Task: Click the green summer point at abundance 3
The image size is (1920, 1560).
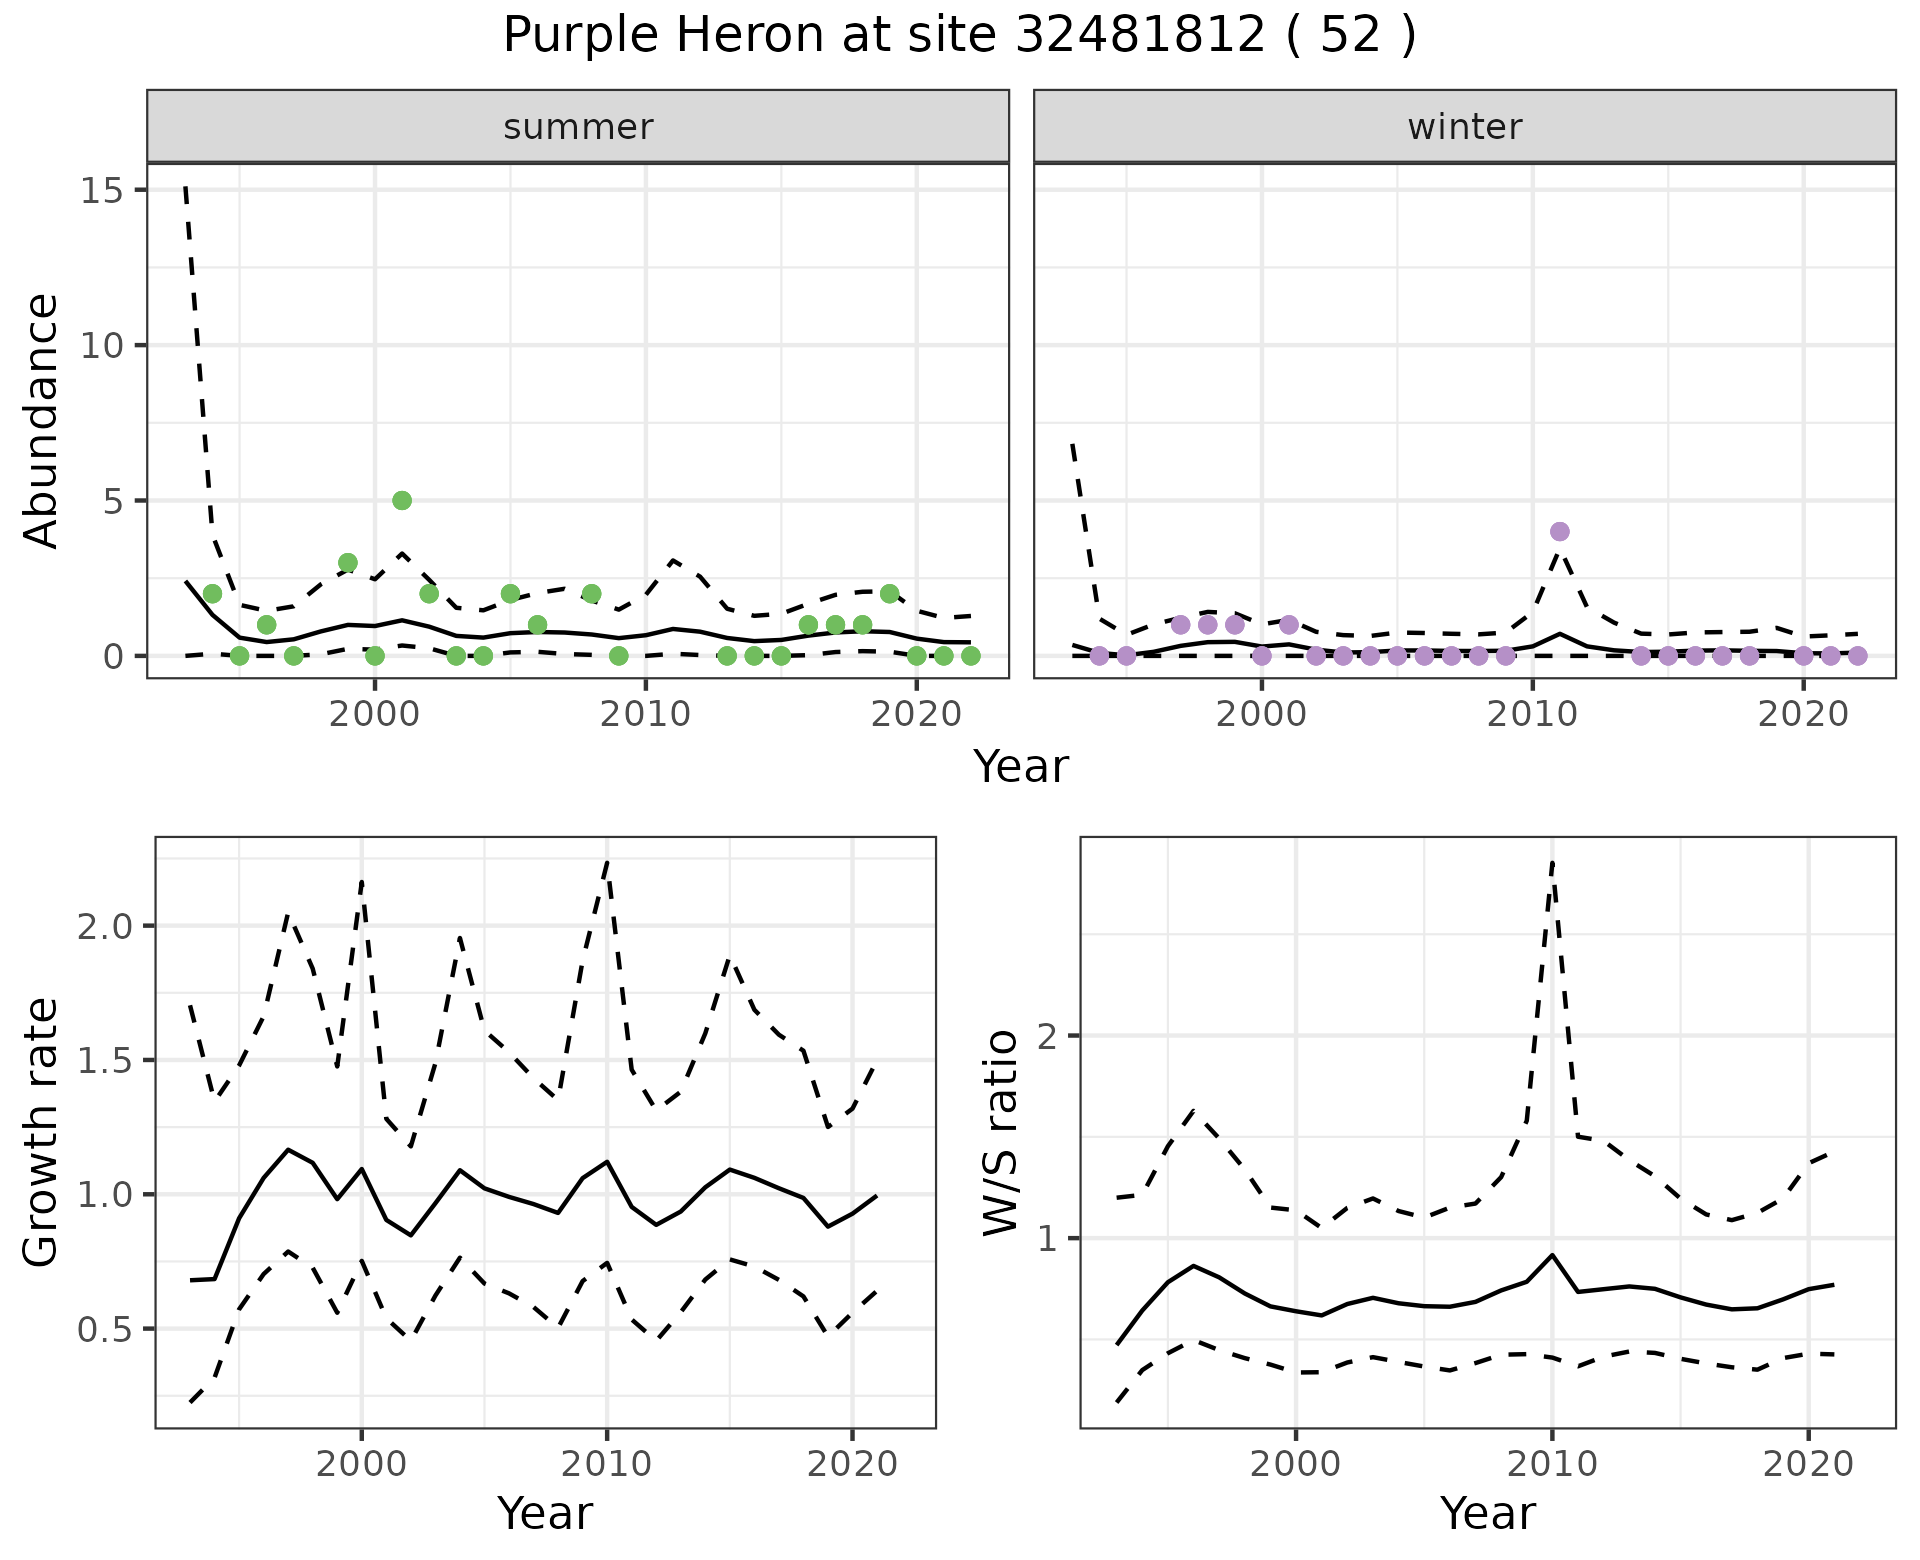Action: click(x=348, y=562)
